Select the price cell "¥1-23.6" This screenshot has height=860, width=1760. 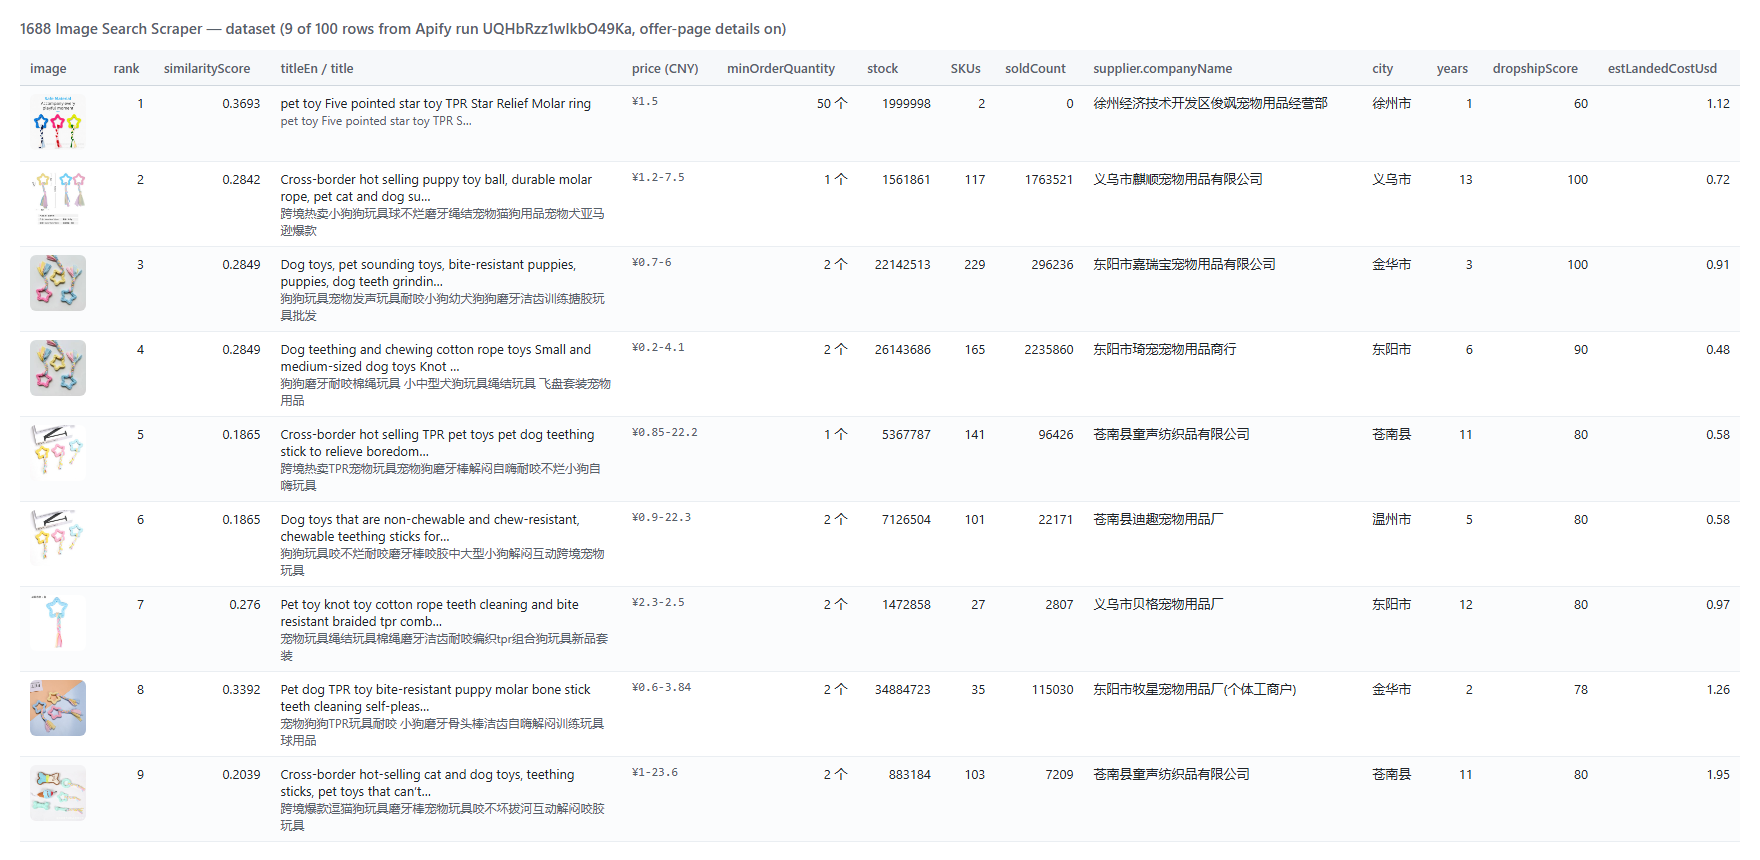click(655, 773)
